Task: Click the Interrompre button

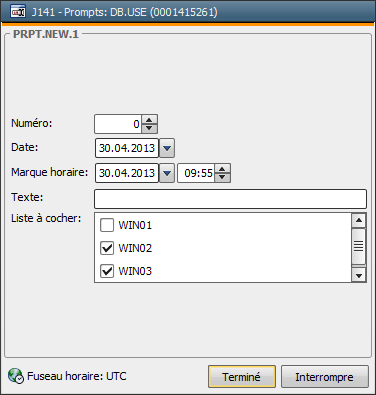Action: tap(325, 377)
